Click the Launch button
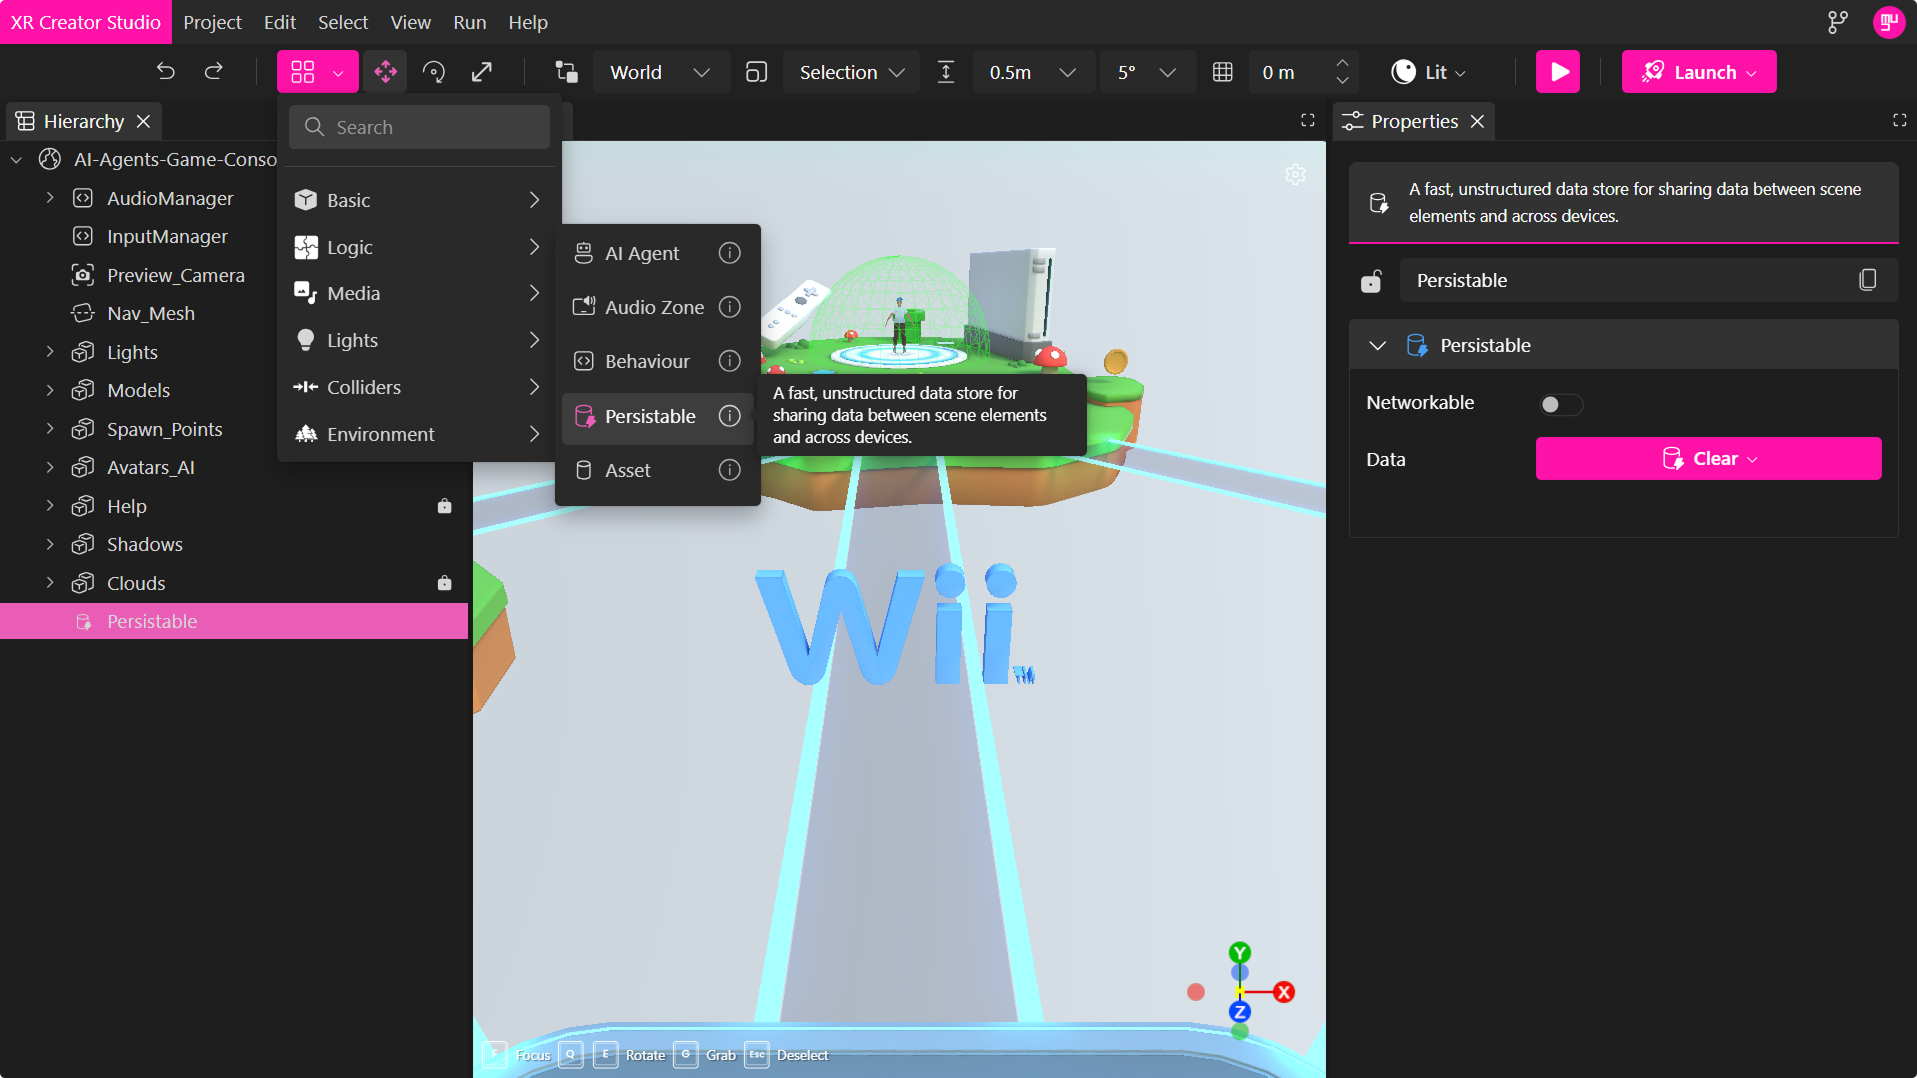The height and width of the screenshot is (1078, 1917). coord(1698,72)
